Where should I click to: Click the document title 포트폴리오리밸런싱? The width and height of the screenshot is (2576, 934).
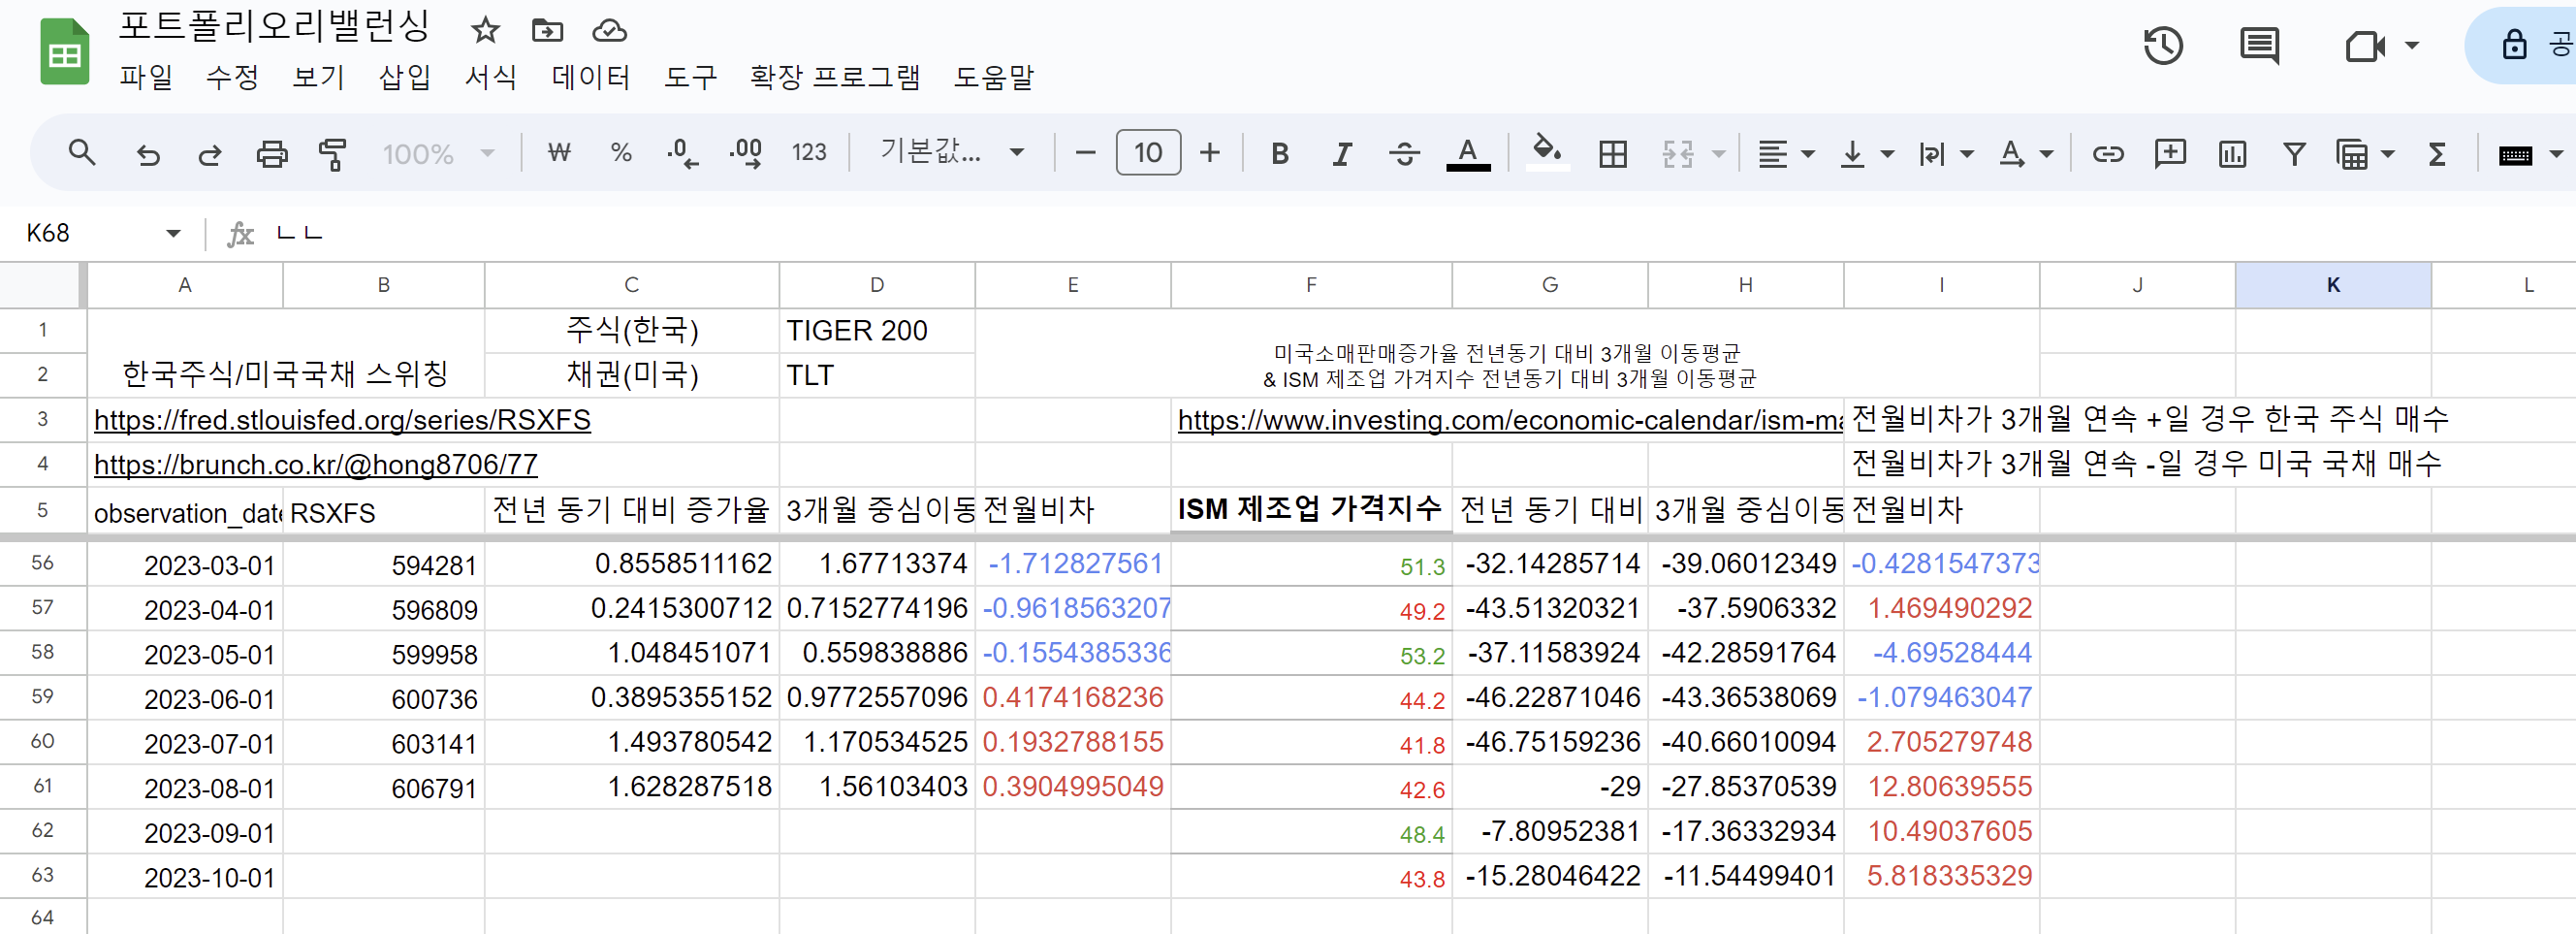(274, 27)
